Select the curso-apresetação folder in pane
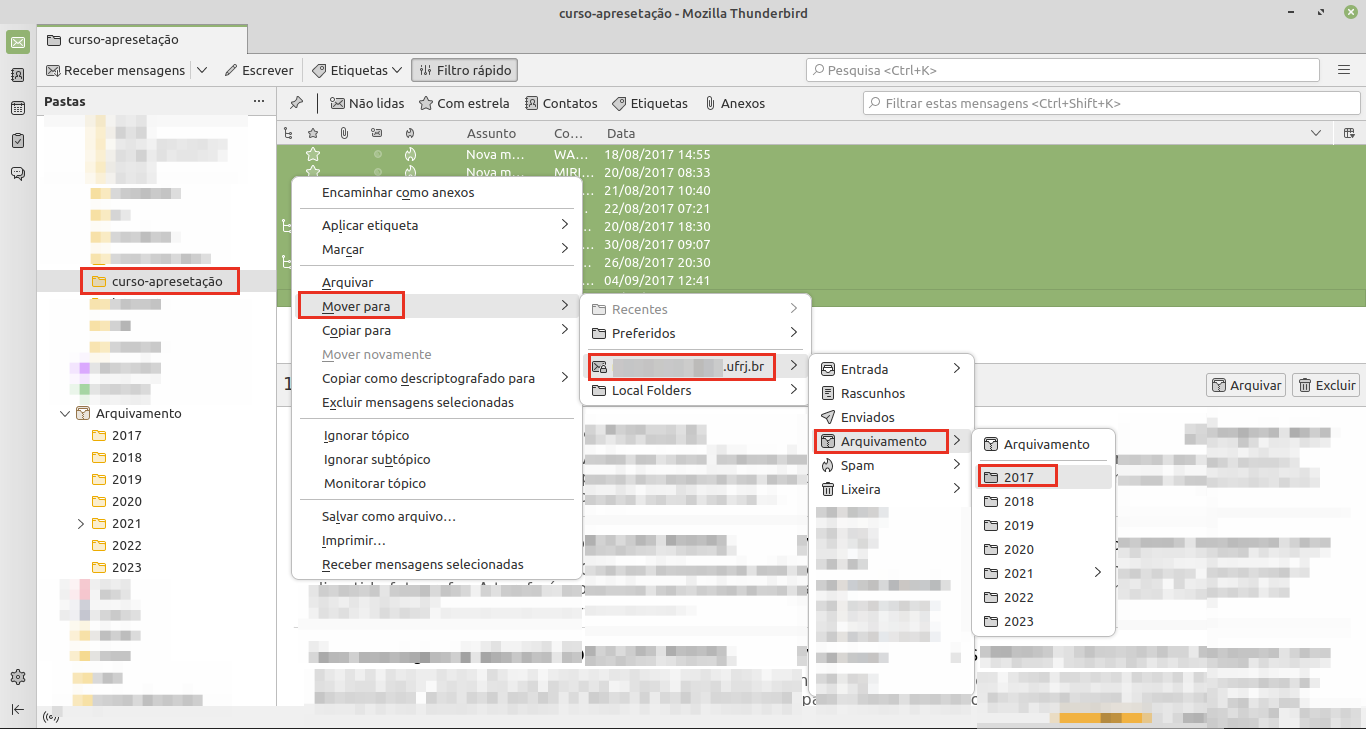 coord(158,281)
